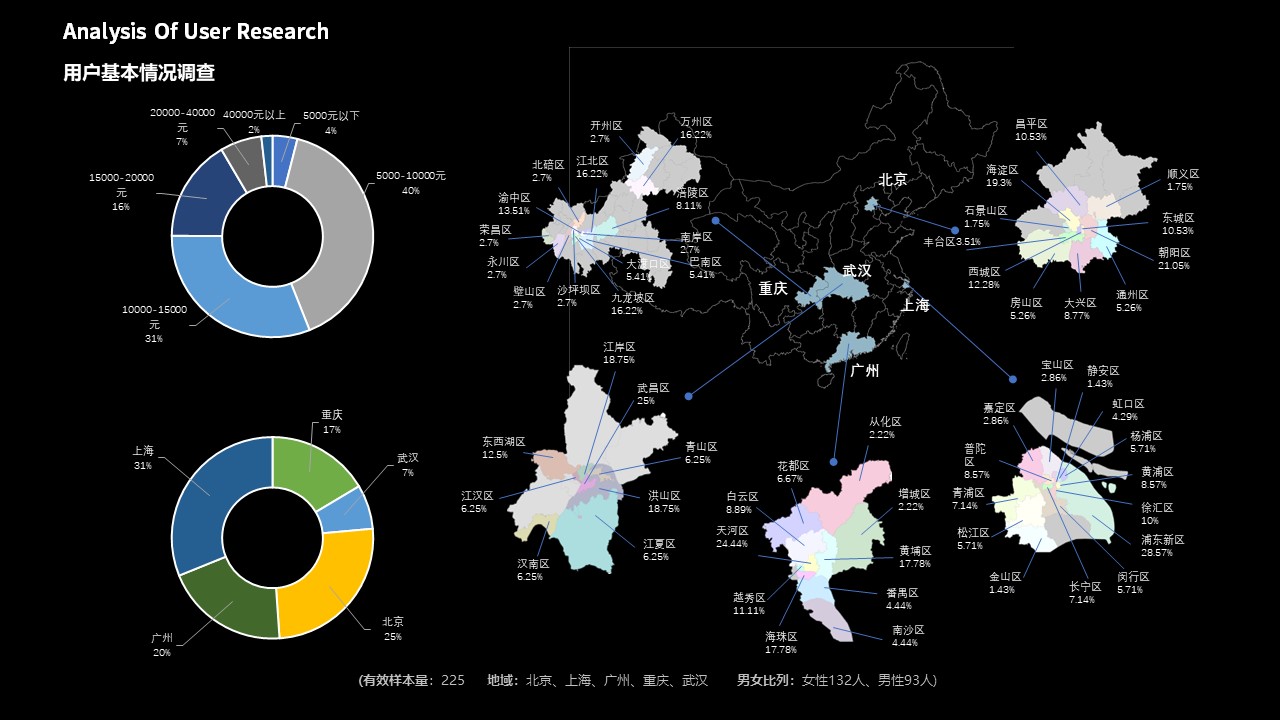Select the '金山区 1.43%' district label
This screenshot has width=1280, height=720.
[x=1005, y=583]
